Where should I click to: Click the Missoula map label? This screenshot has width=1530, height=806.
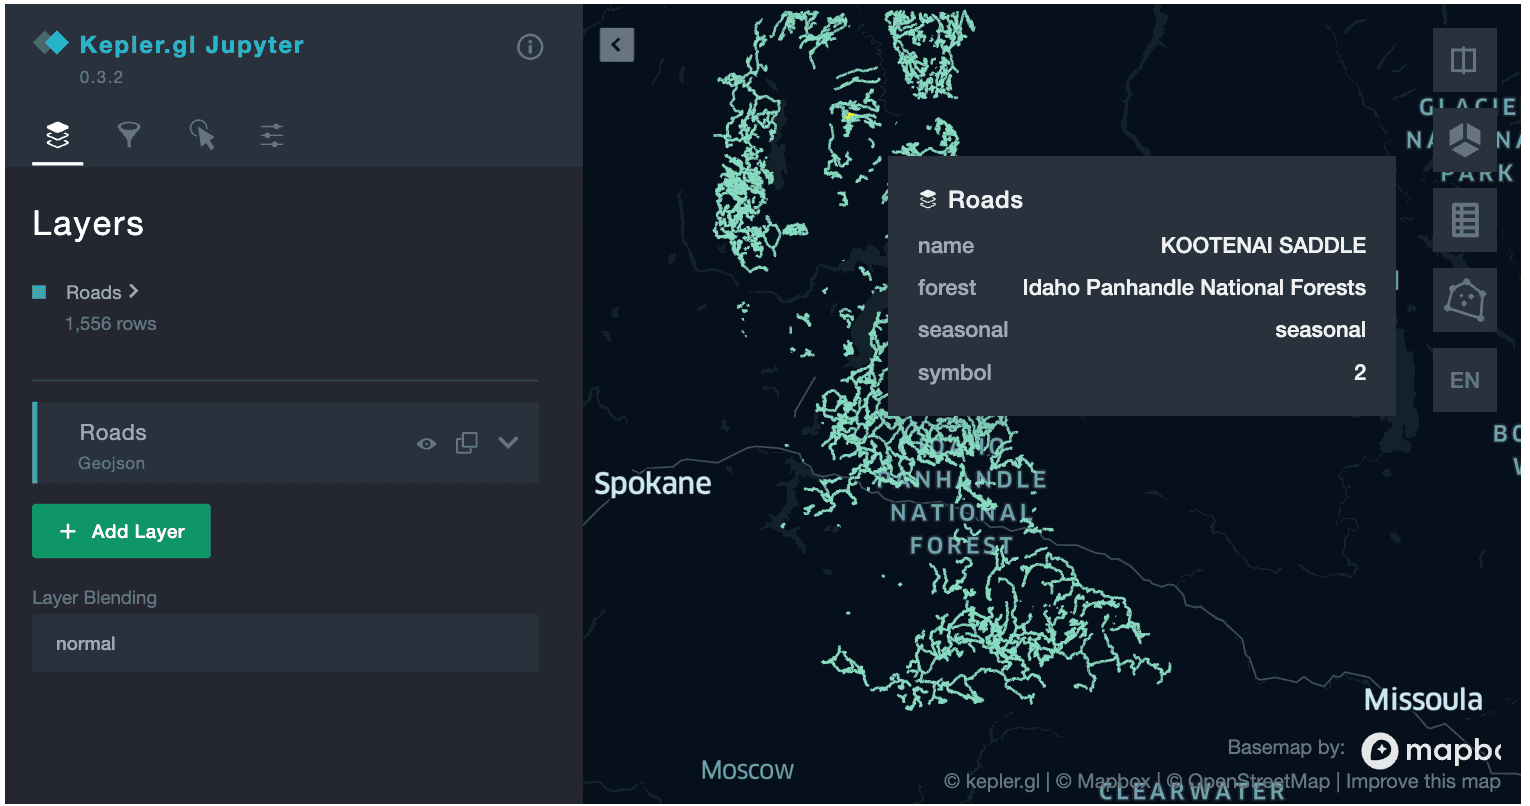[1424, 699]
